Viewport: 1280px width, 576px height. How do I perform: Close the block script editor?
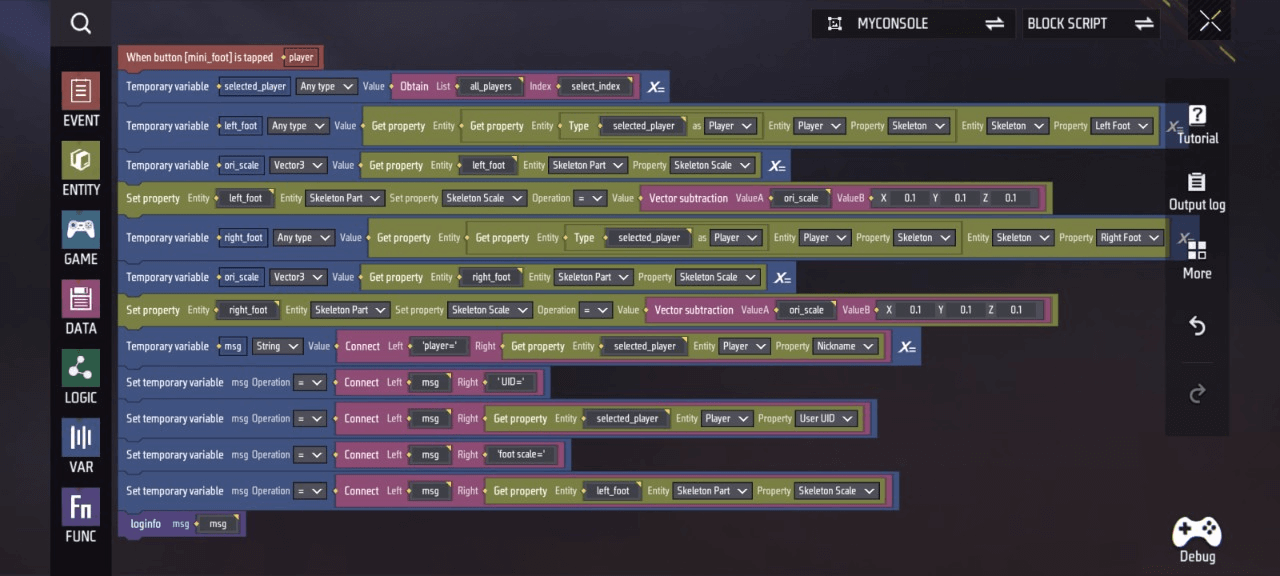pos(1210,22)
